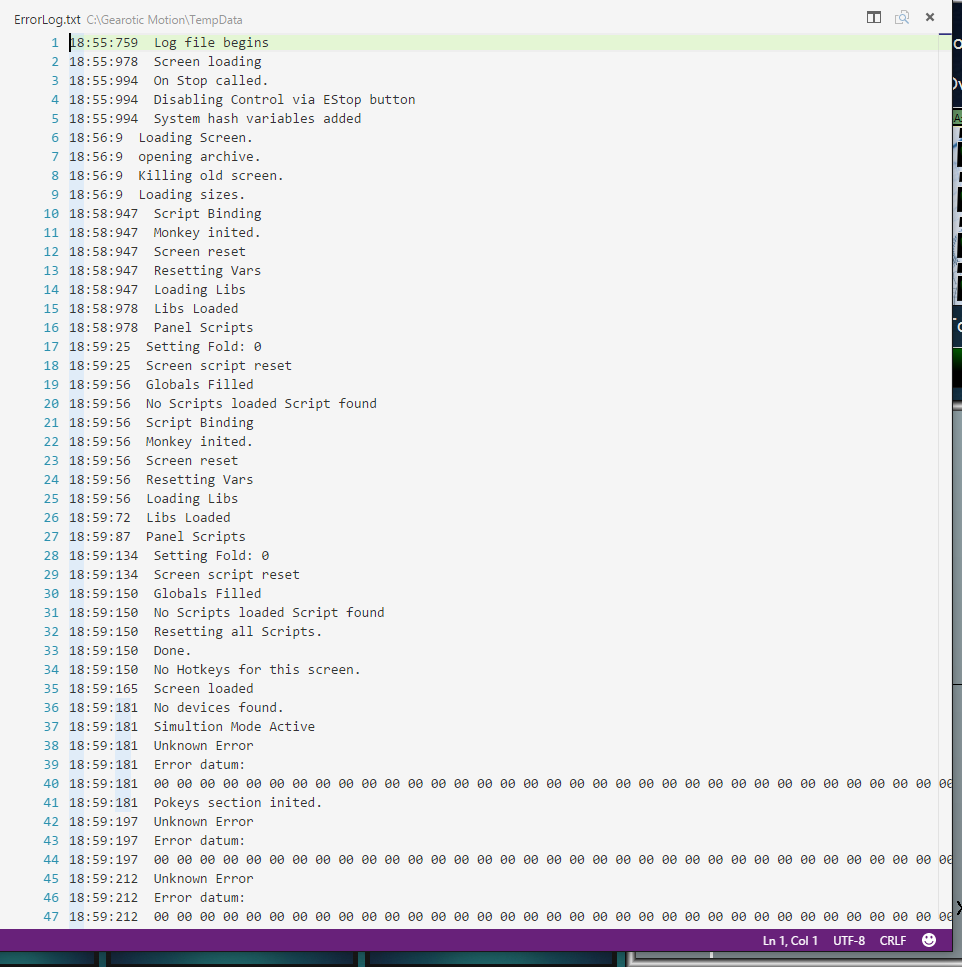Change the UTF-8 encoding selector
The image size is (962, 967).
tap(849, 941)
